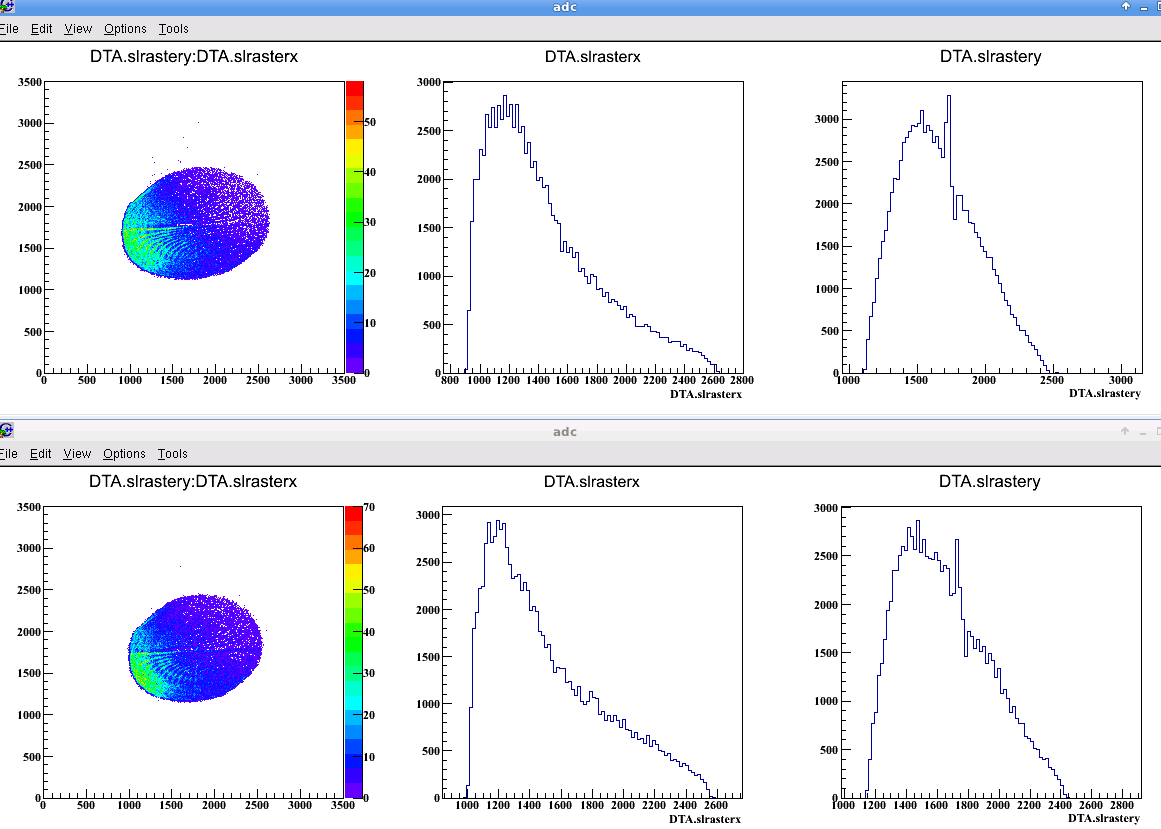Open Edit menu in upper adc window
1161x829 pixels.
tap(41, 29)
